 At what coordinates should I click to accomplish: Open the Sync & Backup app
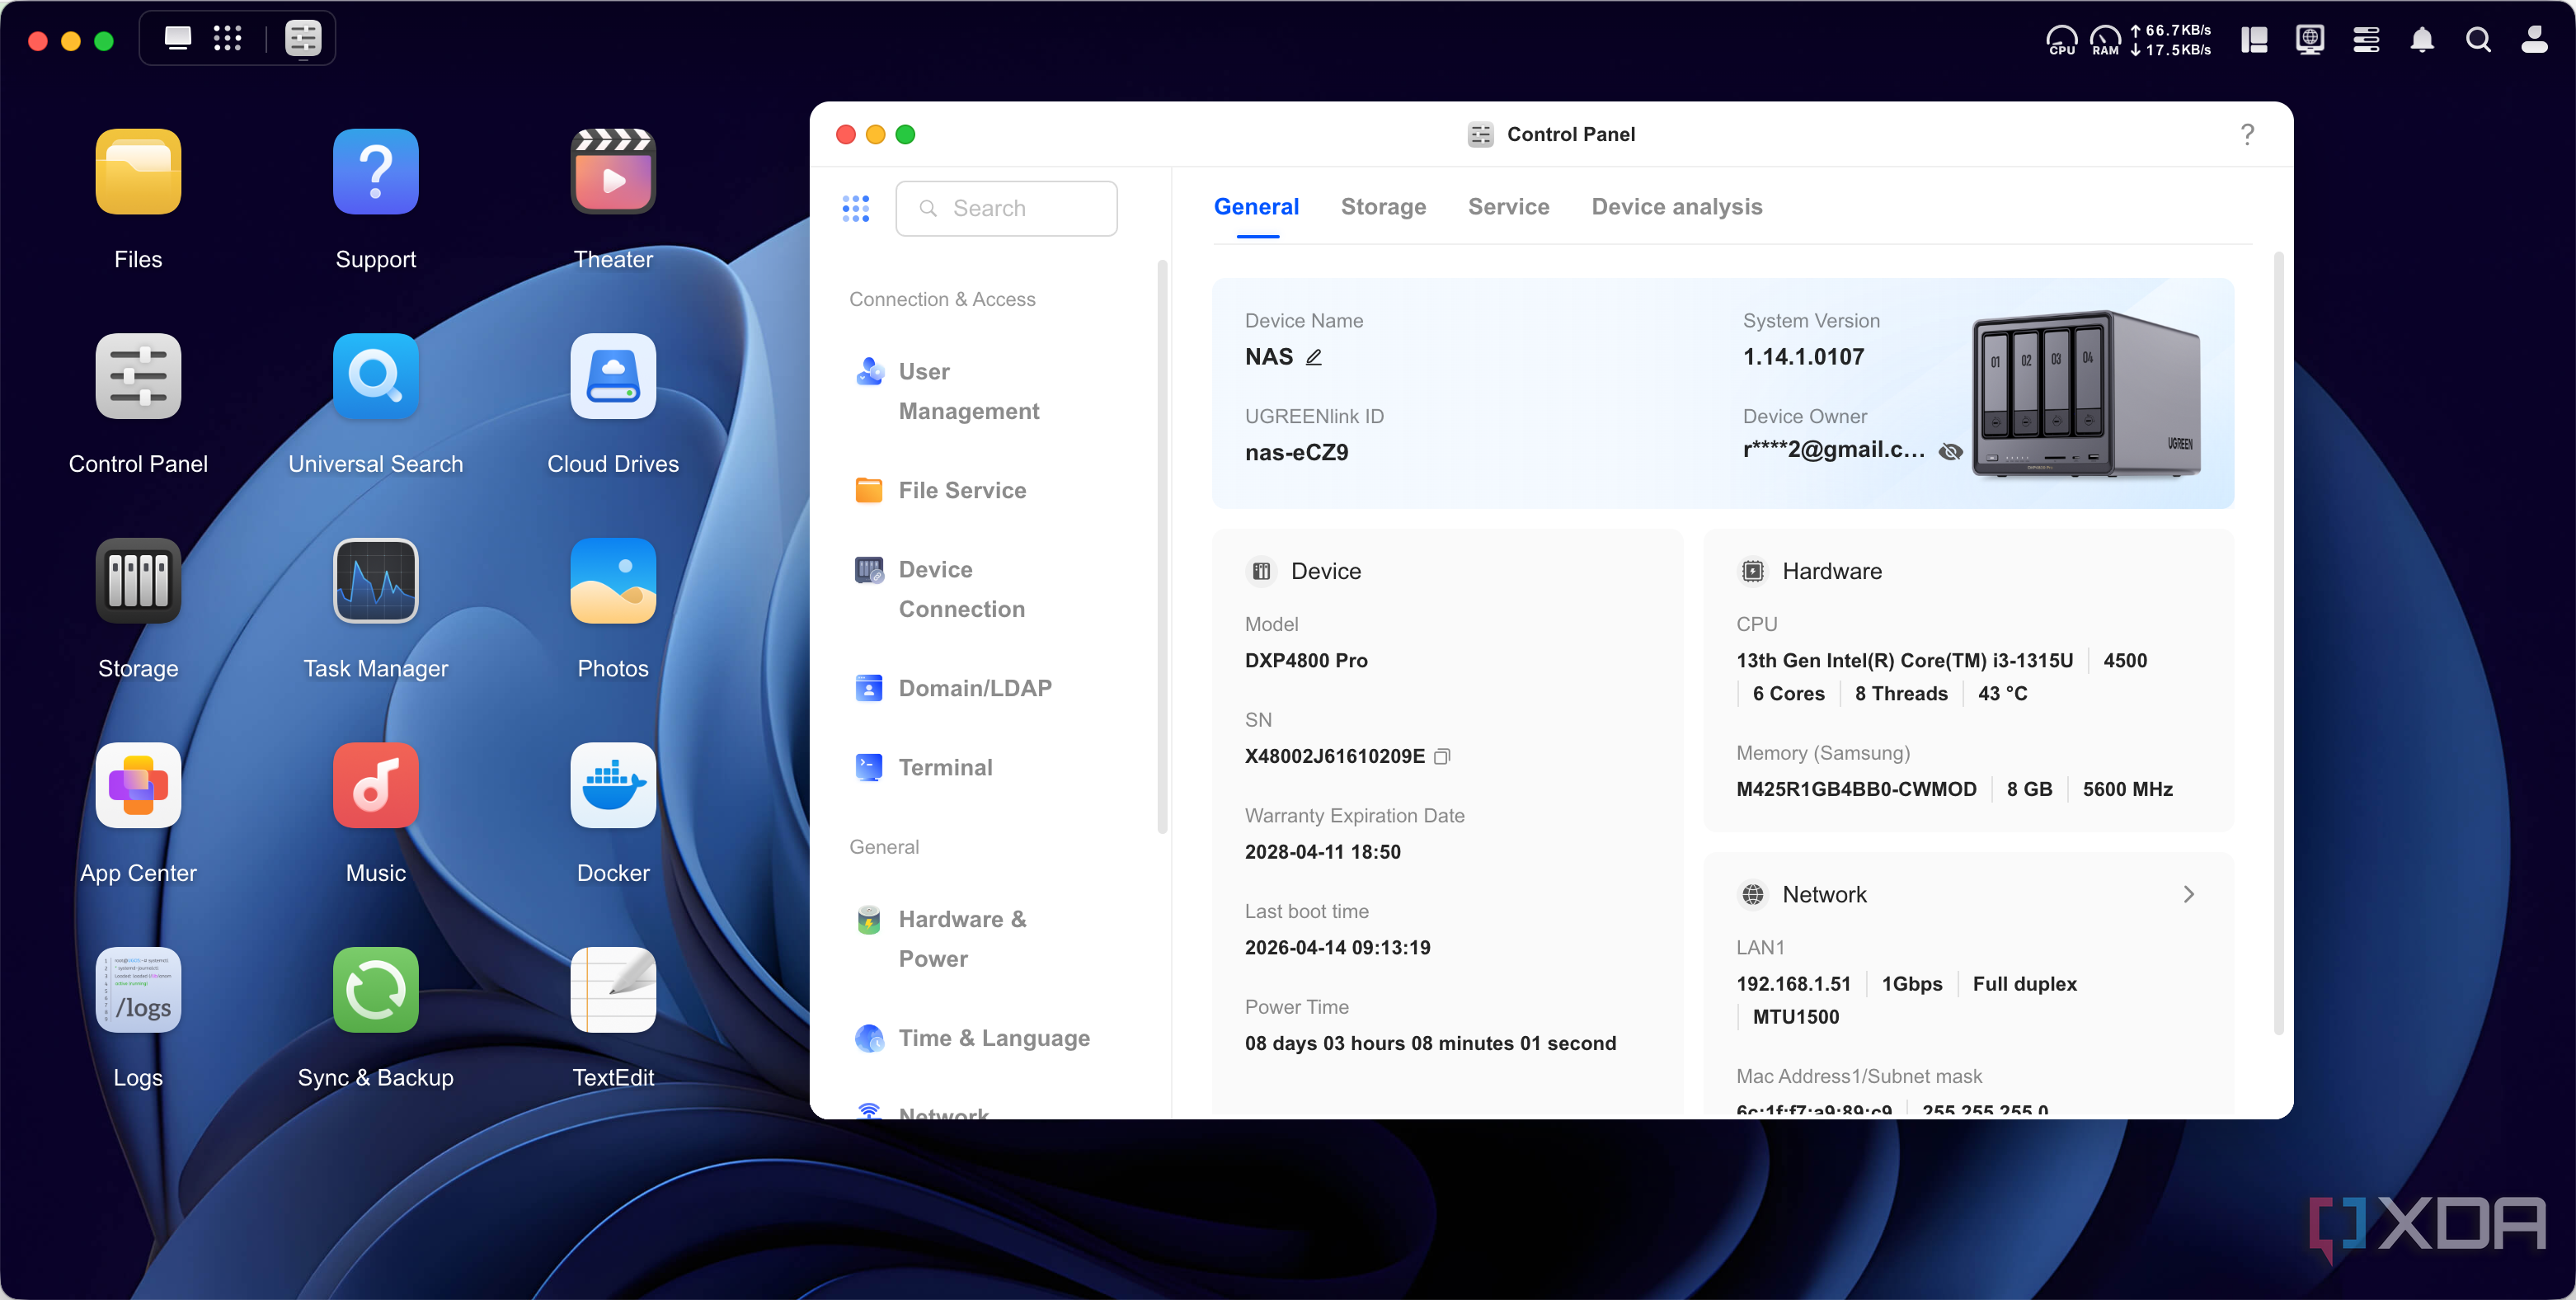coord(375,989)
